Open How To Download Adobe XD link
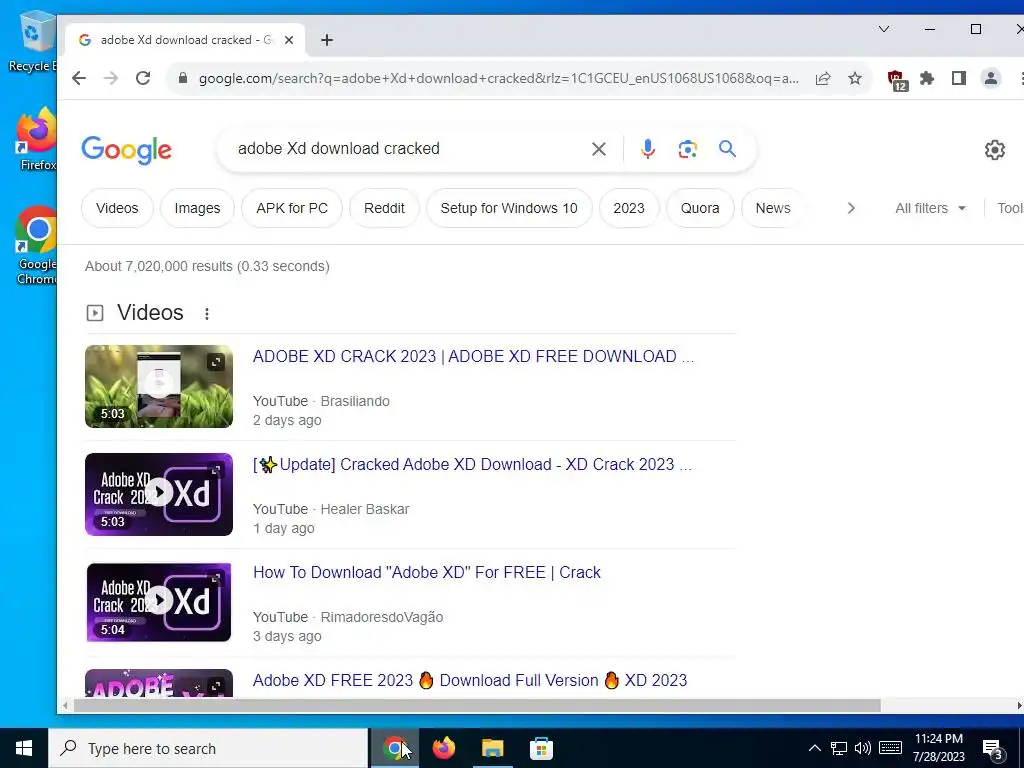 tap(426, 573)
